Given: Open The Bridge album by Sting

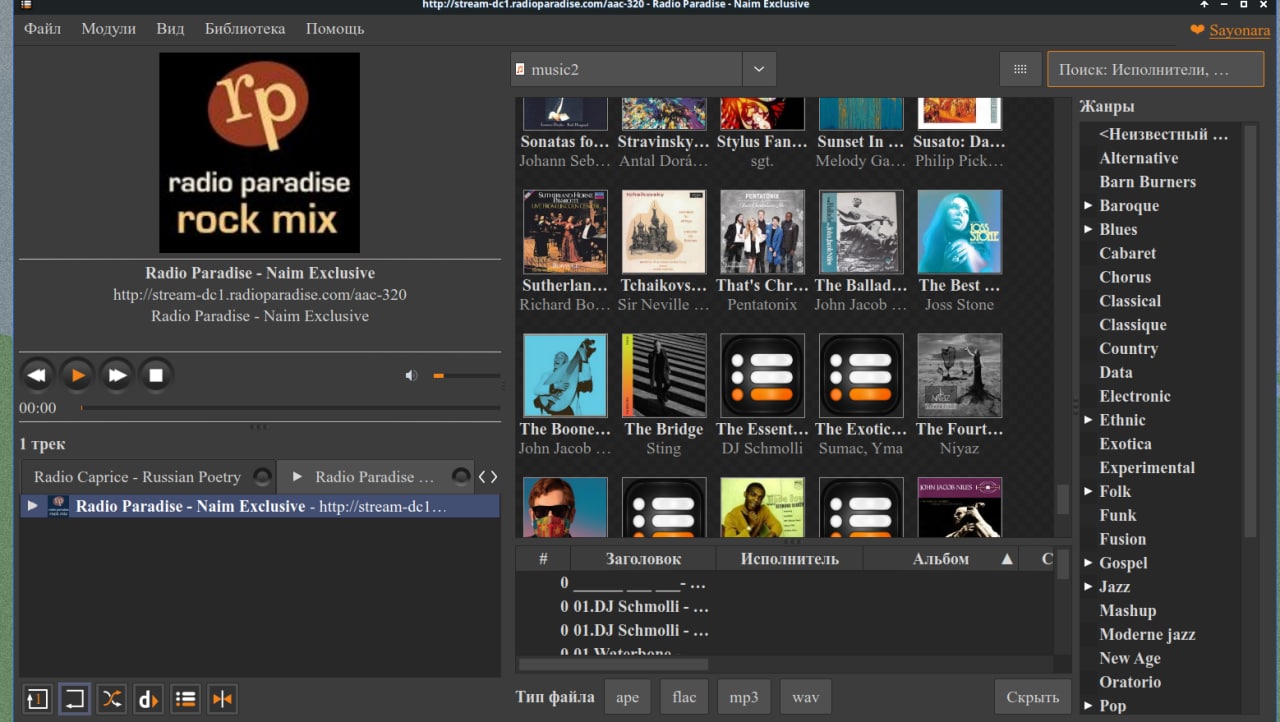Looking at the screenshot, I should click(664, 376).
